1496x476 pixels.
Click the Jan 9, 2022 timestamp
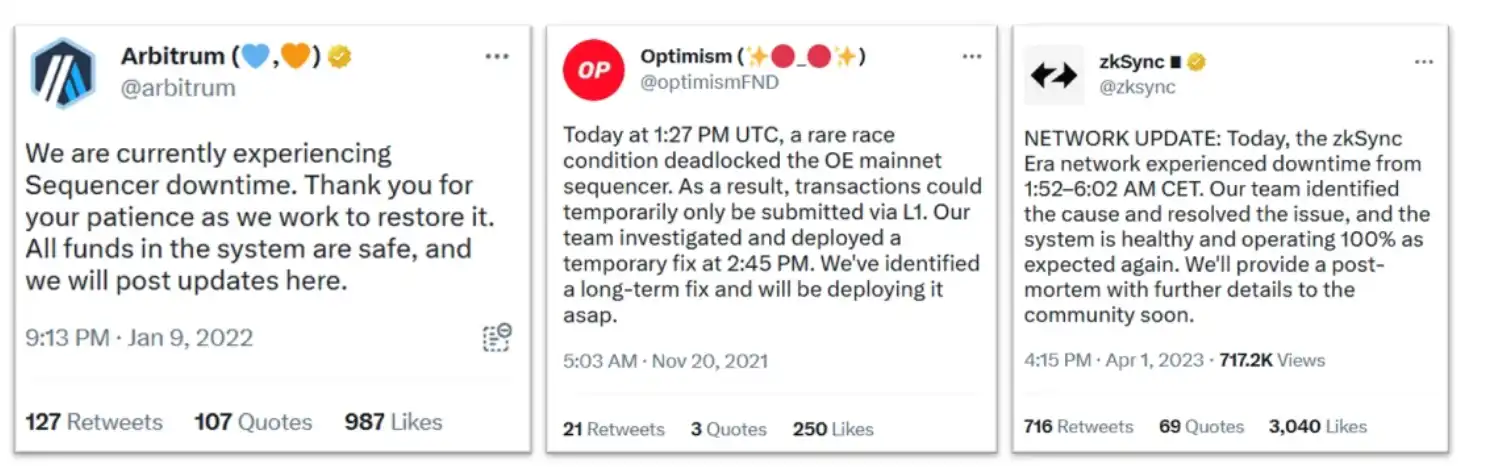tap(190, 337)
